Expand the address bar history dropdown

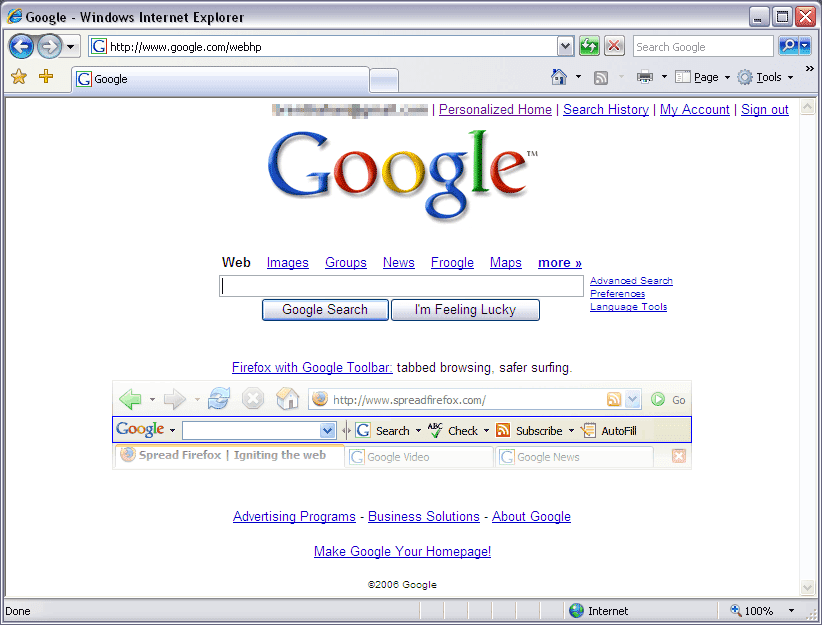tap(565, 47)
